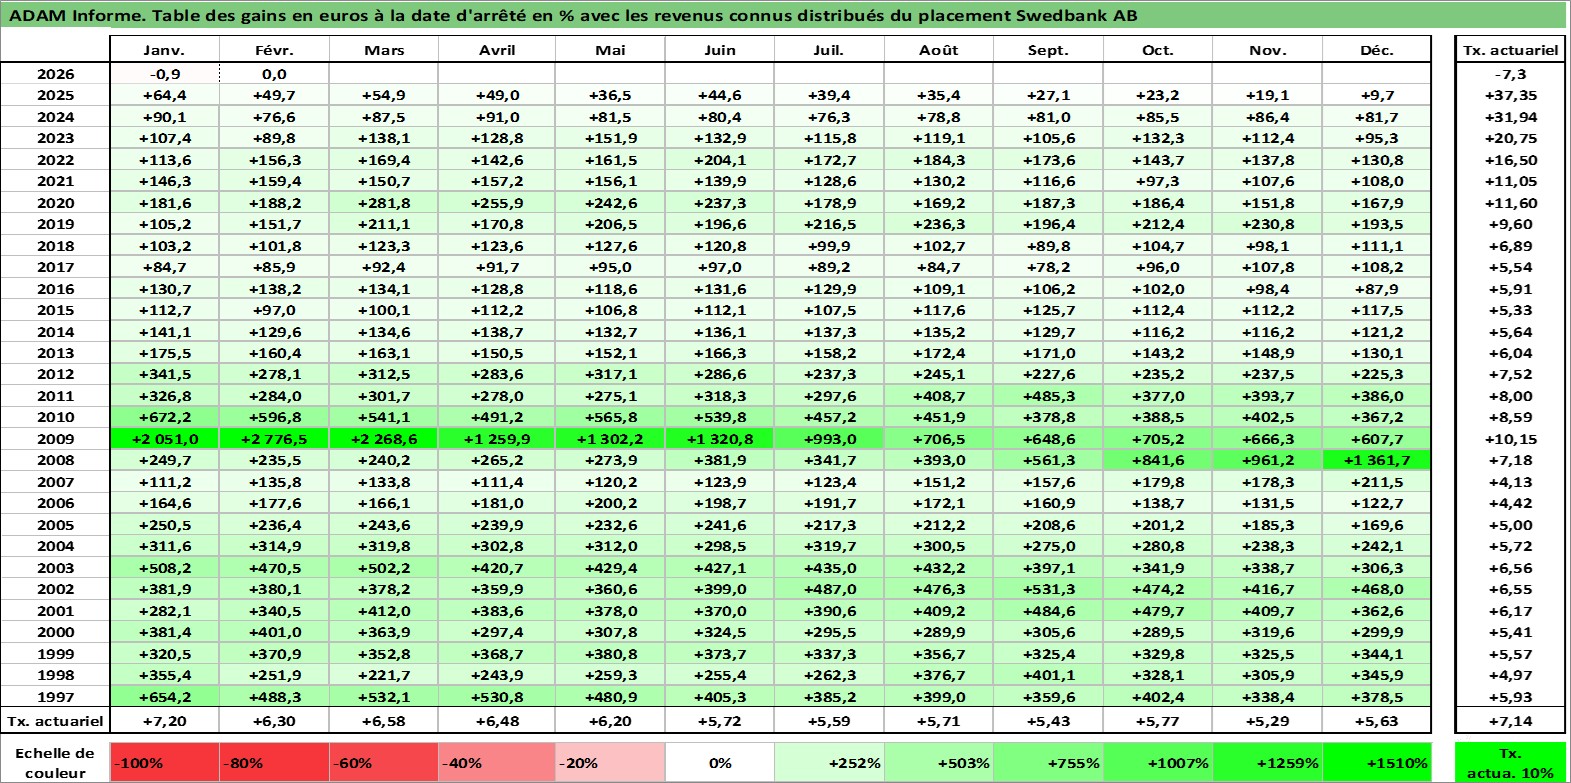Click the cell showing +1 259,9
The height and width of the screenshot is (783, 1571).
497,439
